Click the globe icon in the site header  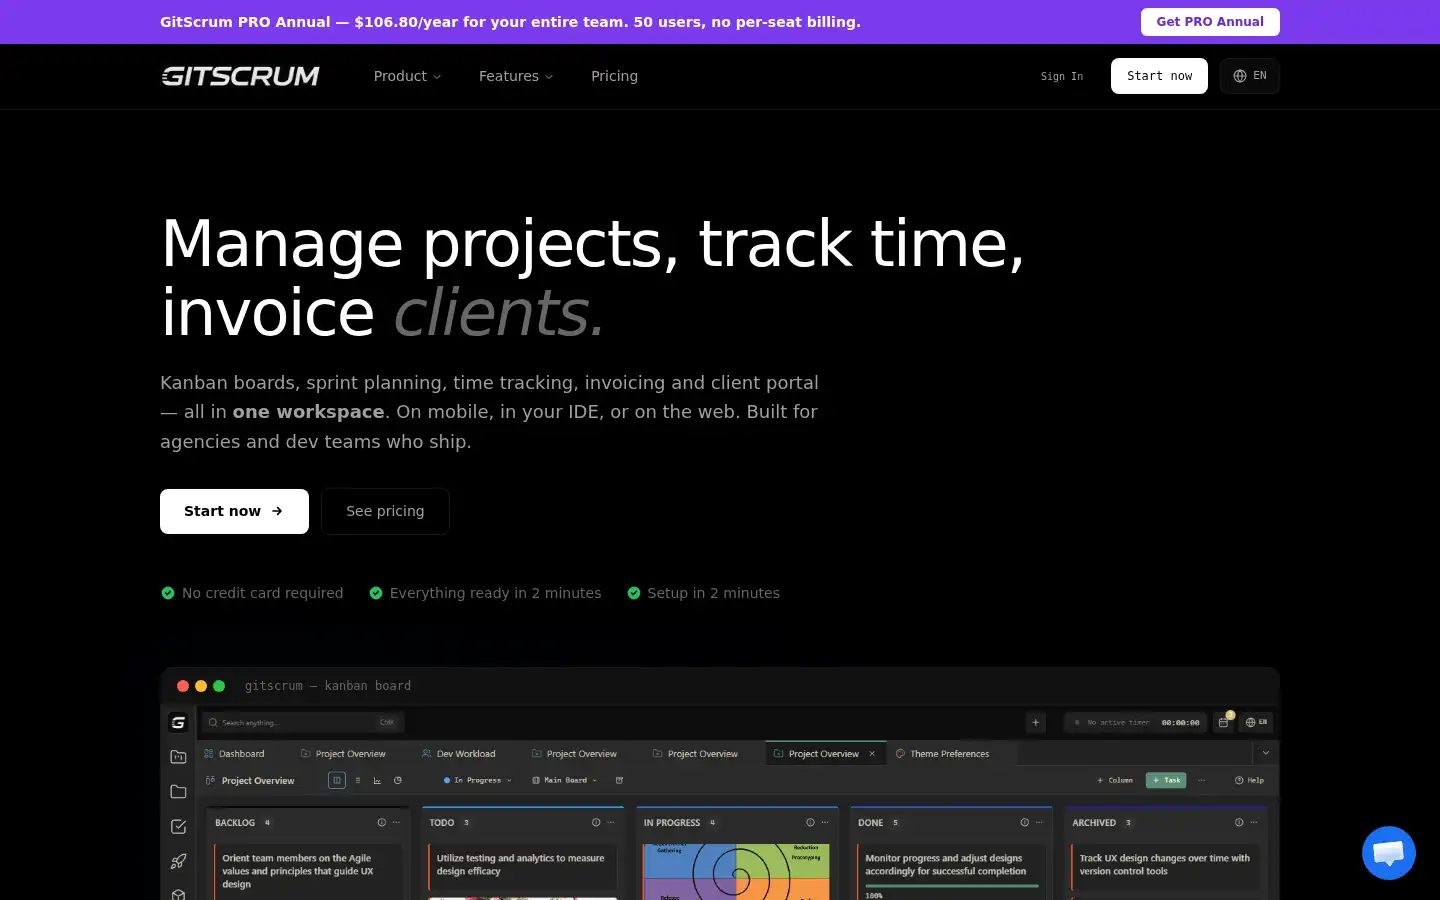pyautogui.click(x=1240, y=76)
